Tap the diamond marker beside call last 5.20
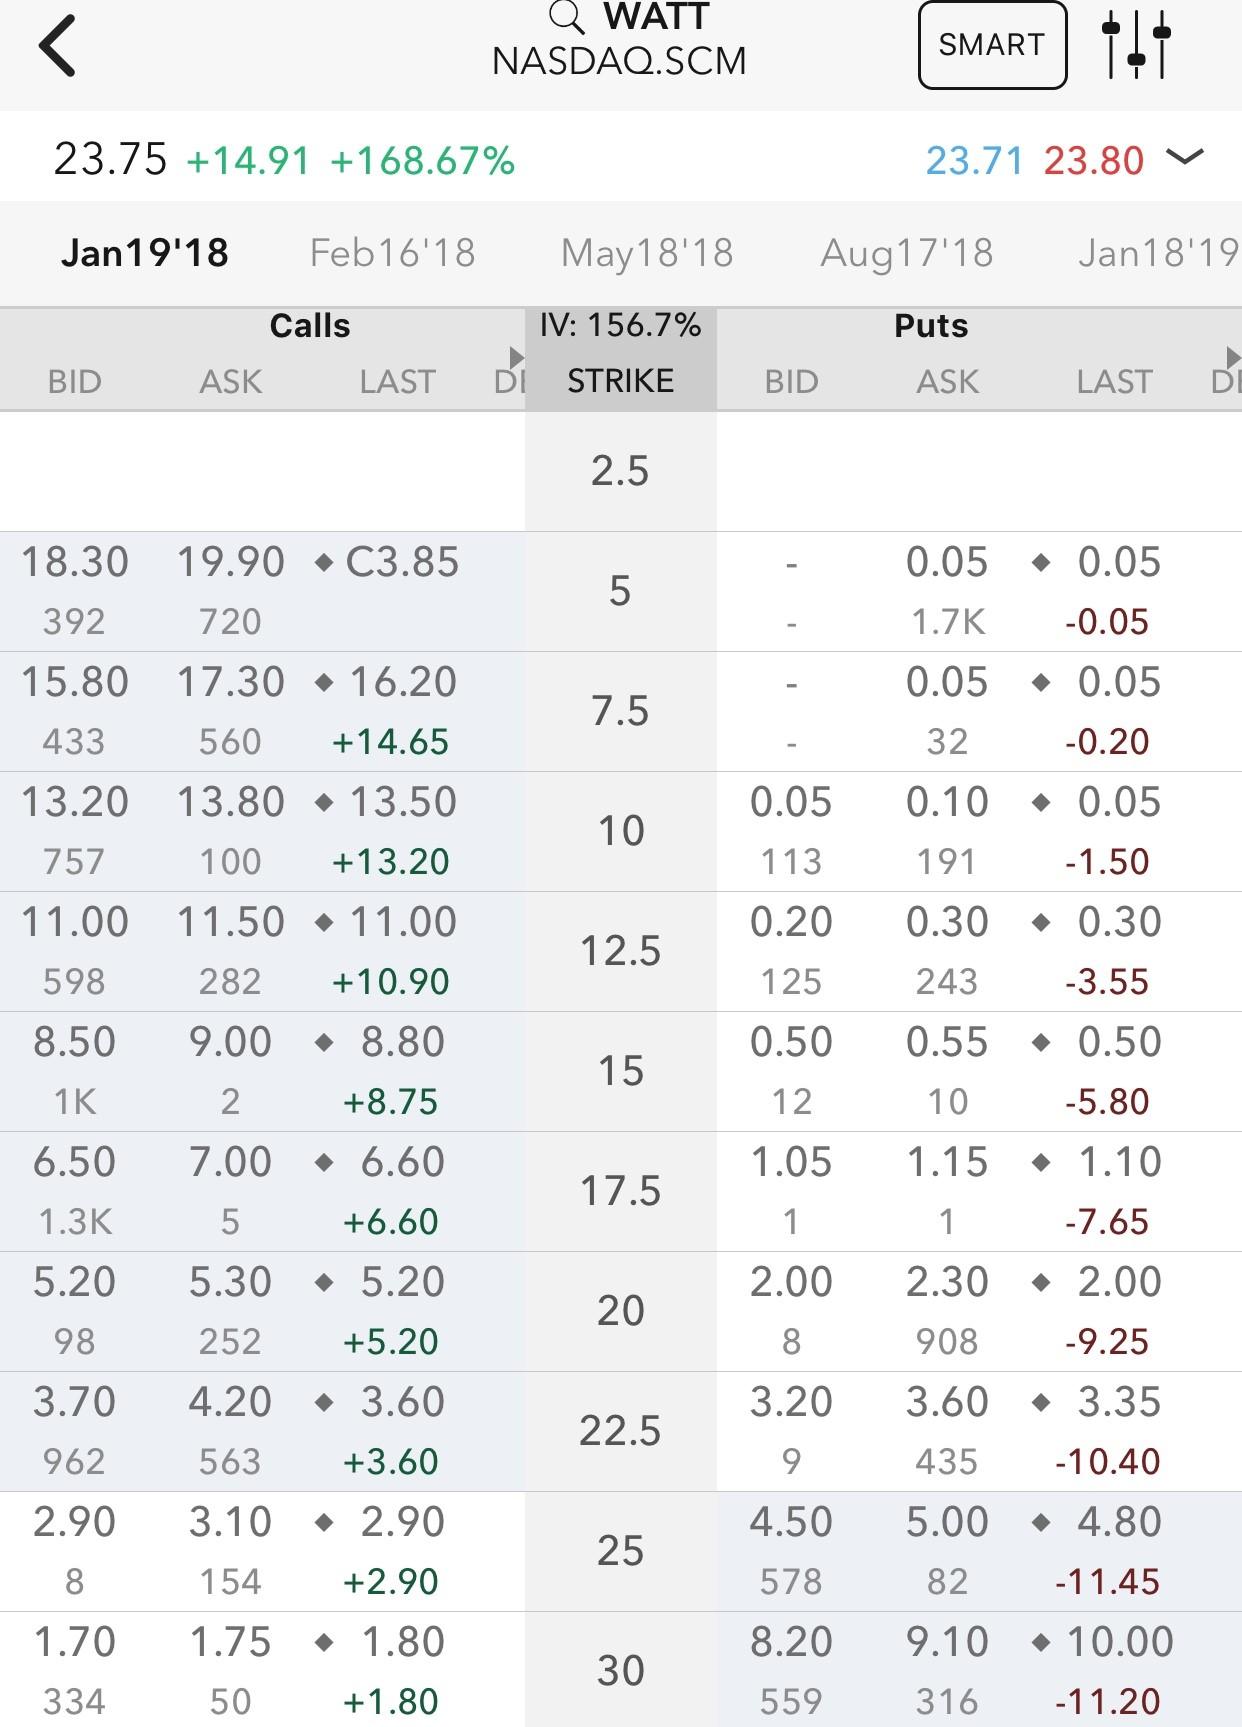Image resolution: width=1242 pixels, height=1727 pixels. click(323, 1283)
